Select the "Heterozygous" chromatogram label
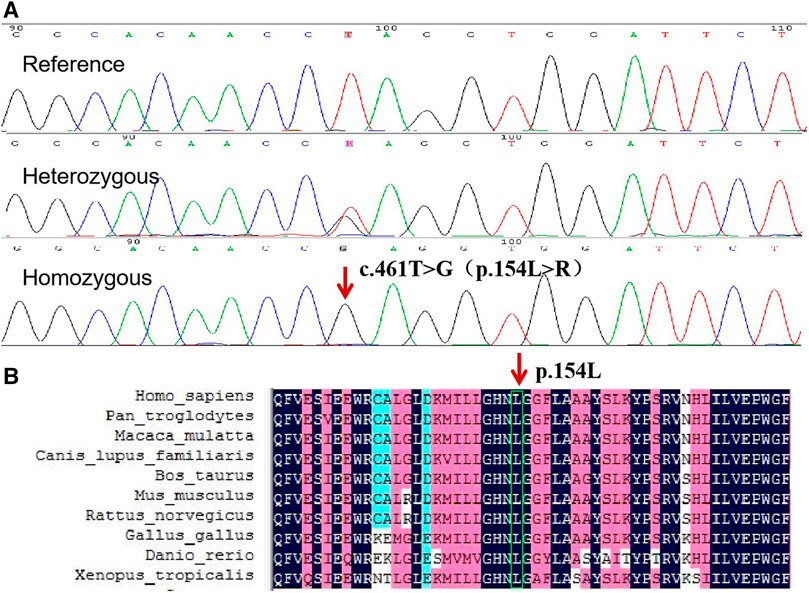 pos(91,177)
